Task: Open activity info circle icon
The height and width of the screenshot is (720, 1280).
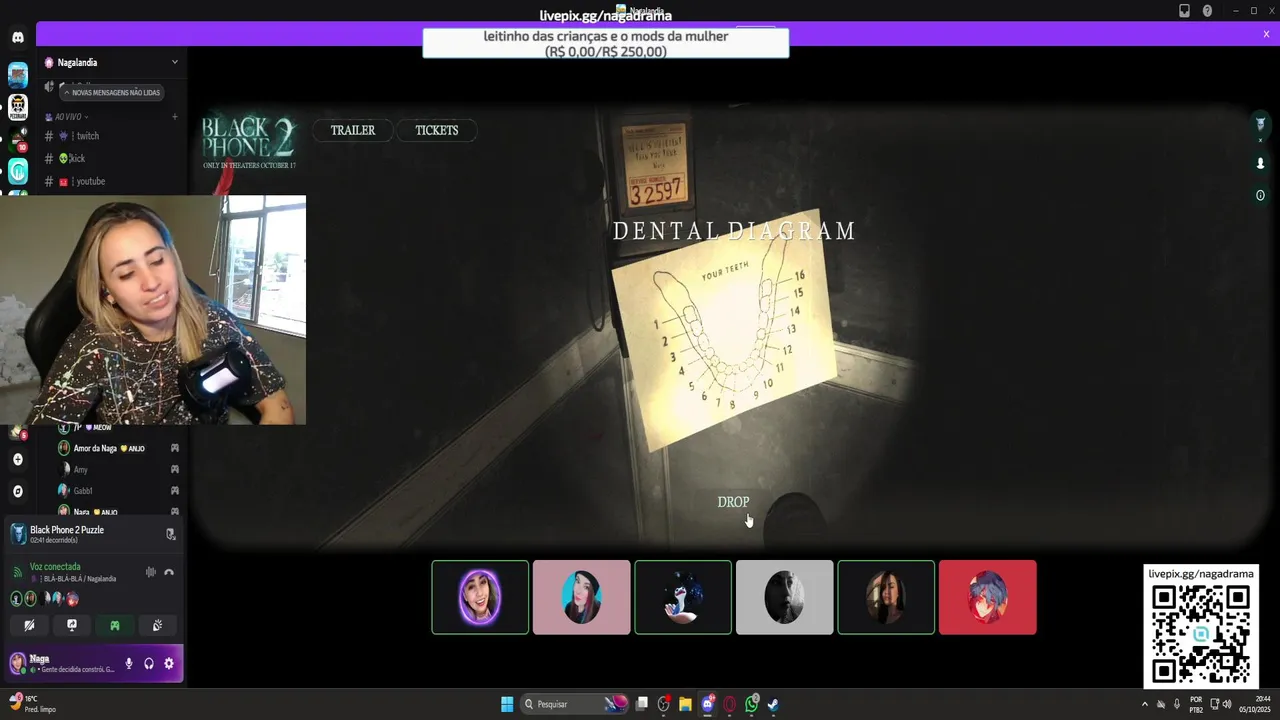Action: coord(1261,195)
